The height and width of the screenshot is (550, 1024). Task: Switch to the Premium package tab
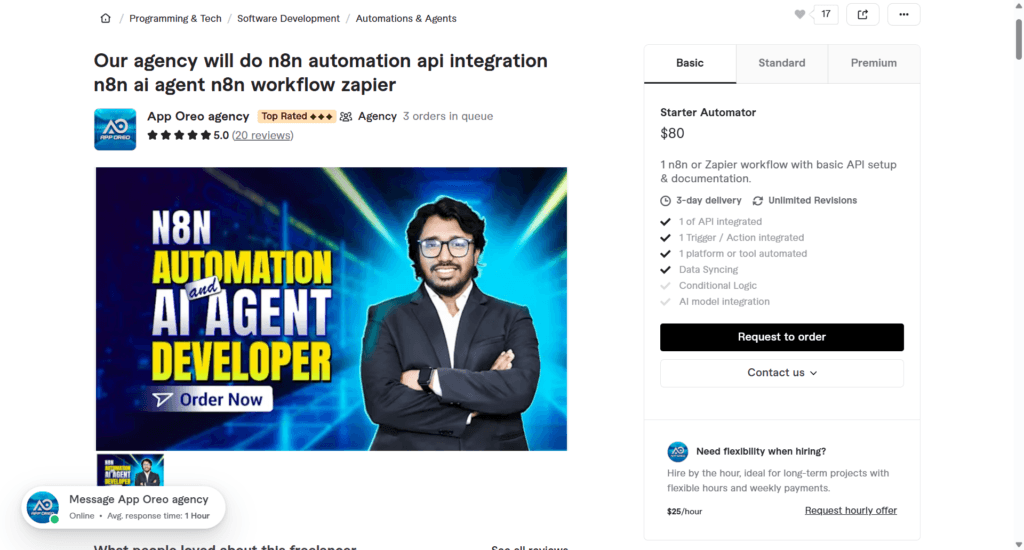point(874,63)
